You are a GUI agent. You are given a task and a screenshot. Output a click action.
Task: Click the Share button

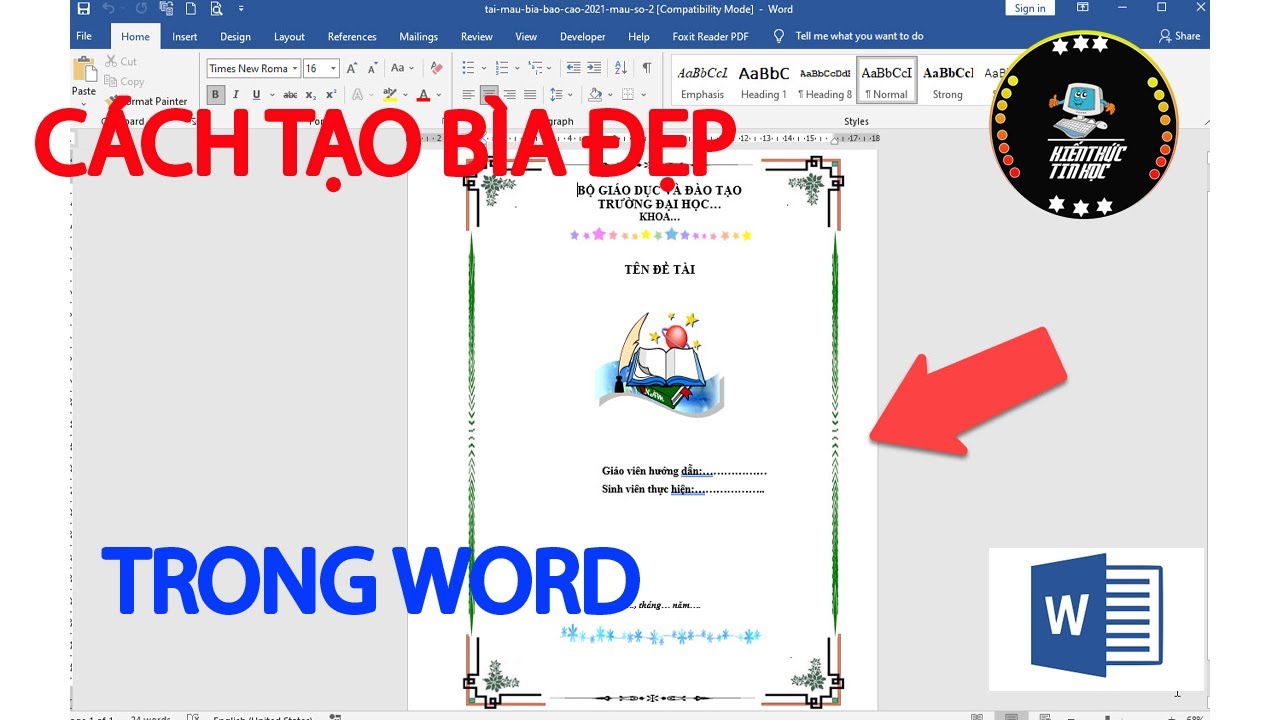click(x=1179, y=36)
